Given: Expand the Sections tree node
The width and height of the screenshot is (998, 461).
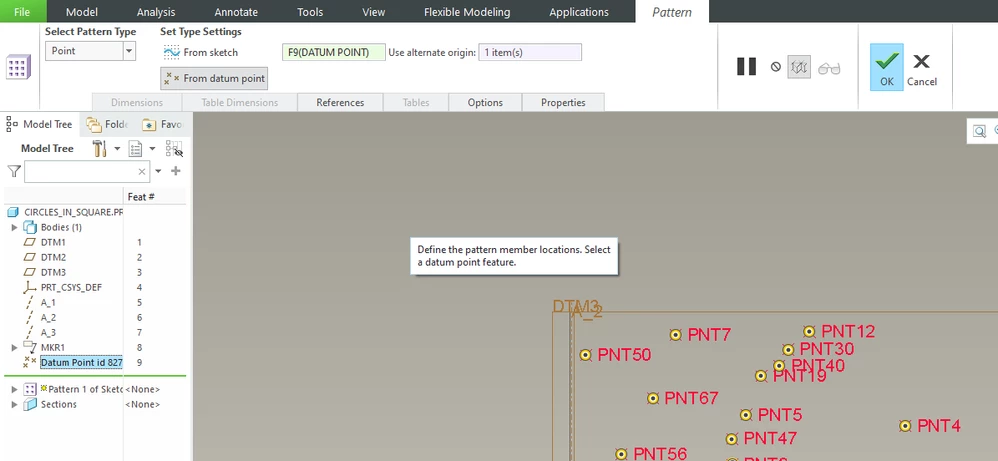Looking at the screenshot, I should pyautogui.click(x=15, y=404).
